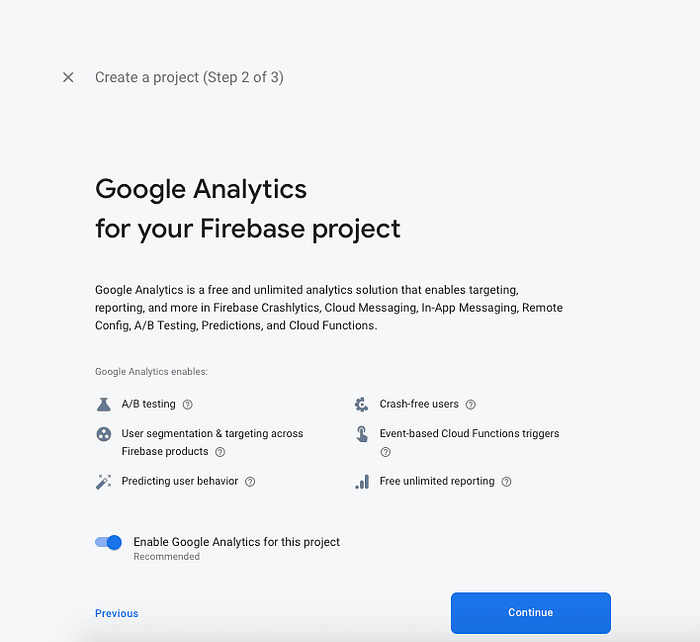
Task: Open help for Predicting user behavior
Action: pyautogui.click(x=250, y=482)
